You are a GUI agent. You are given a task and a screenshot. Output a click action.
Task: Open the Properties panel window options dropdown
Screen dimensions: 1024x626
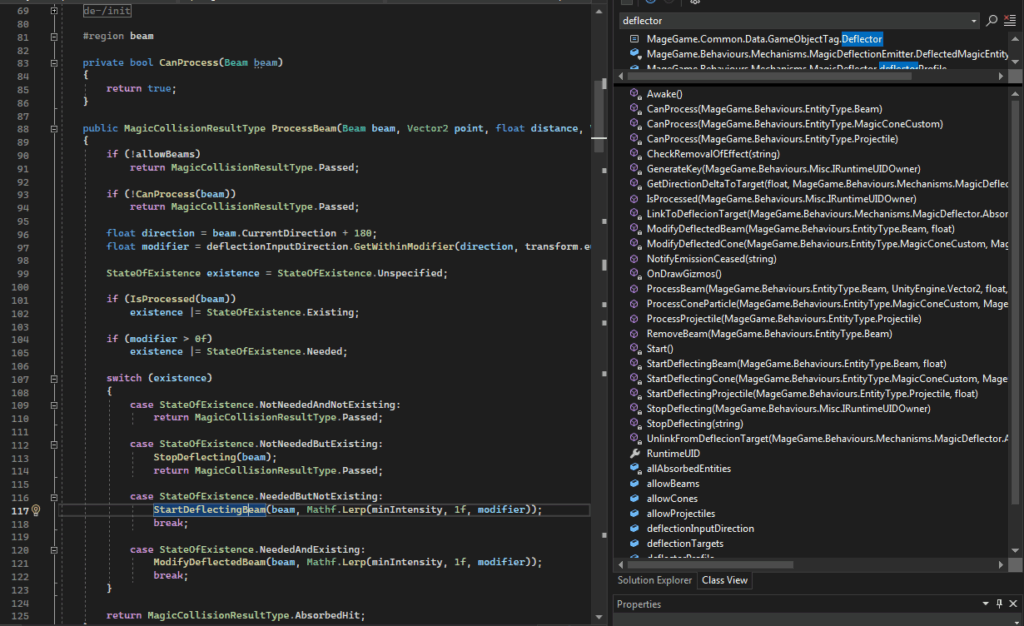tap(985, 604)
